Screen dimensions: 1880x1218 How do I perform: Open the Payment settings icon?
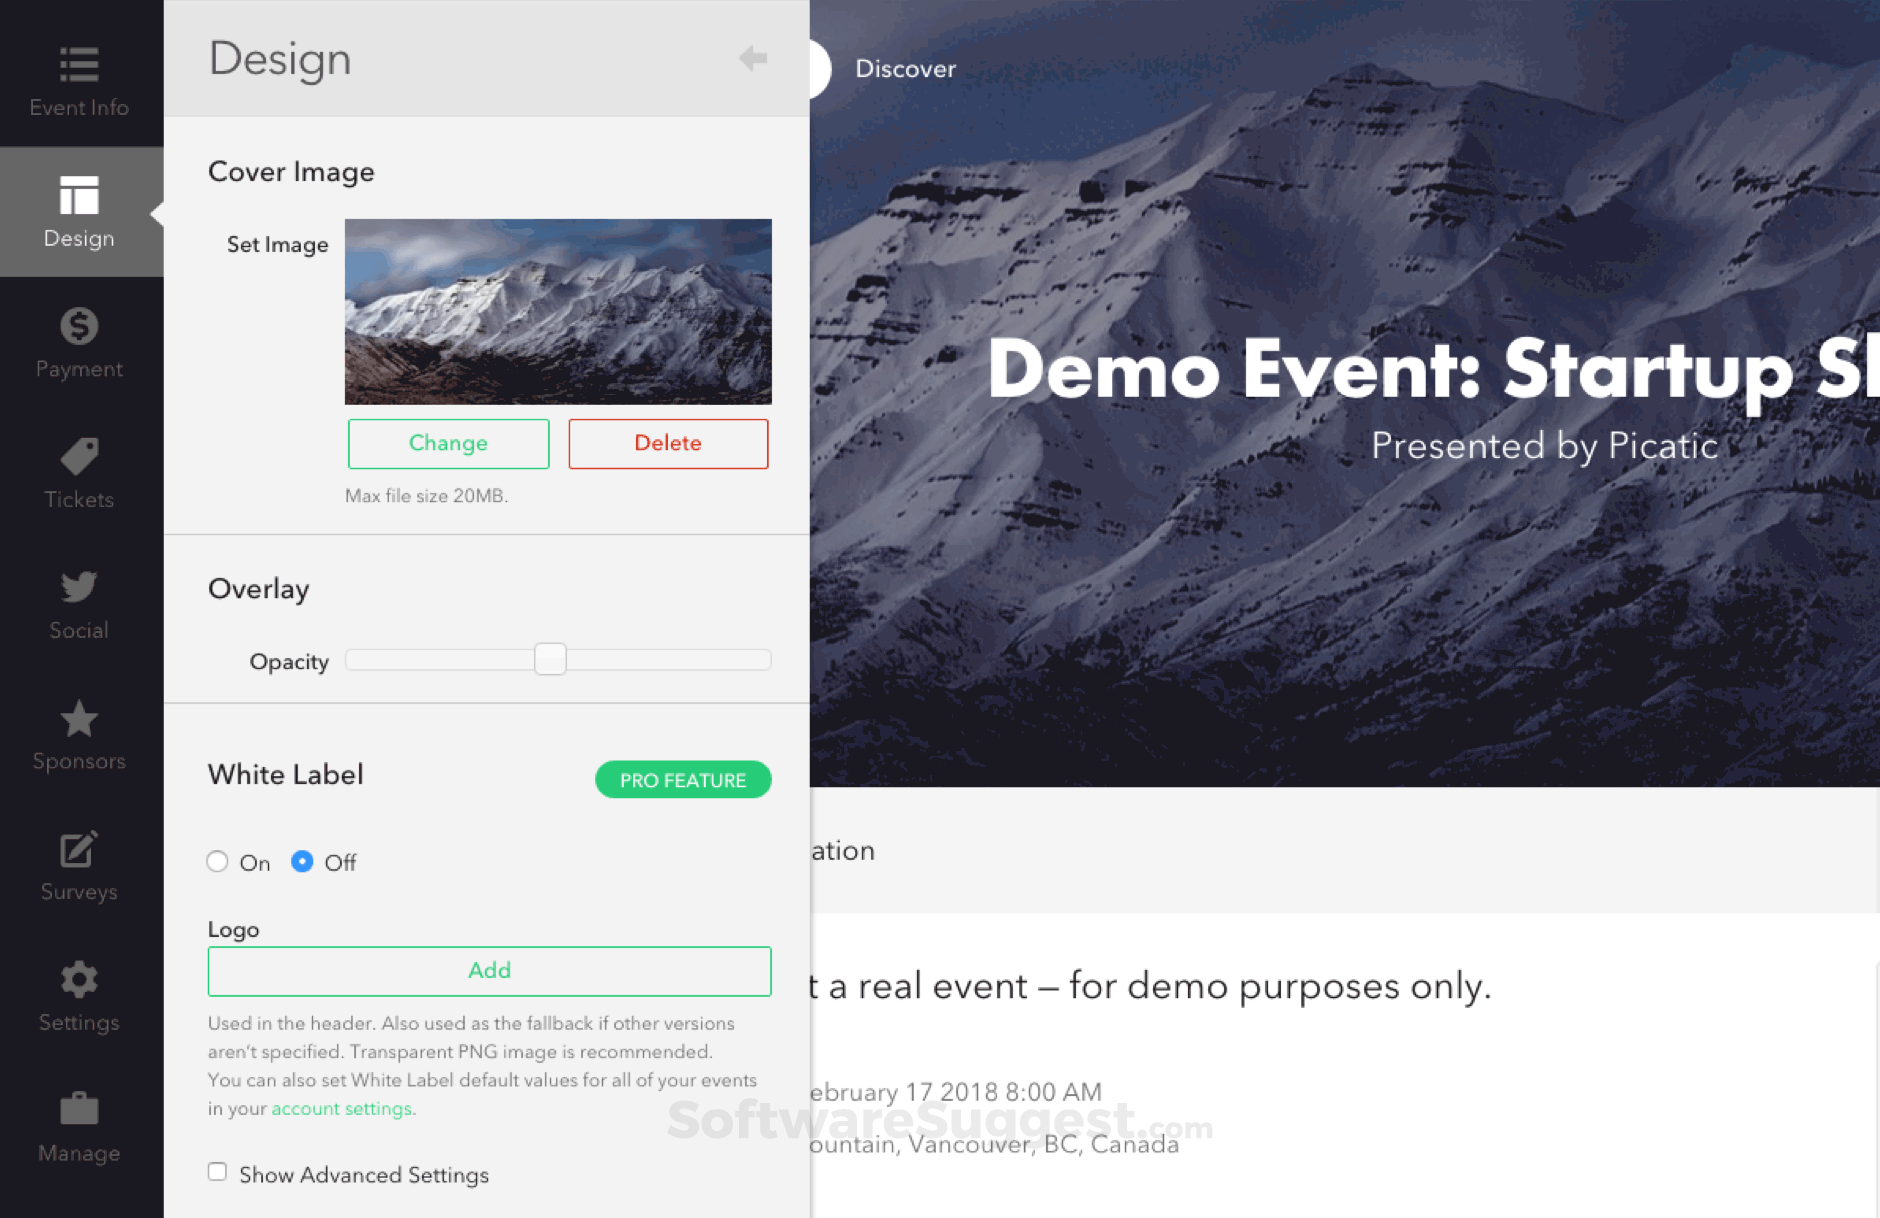pos(79,340)
